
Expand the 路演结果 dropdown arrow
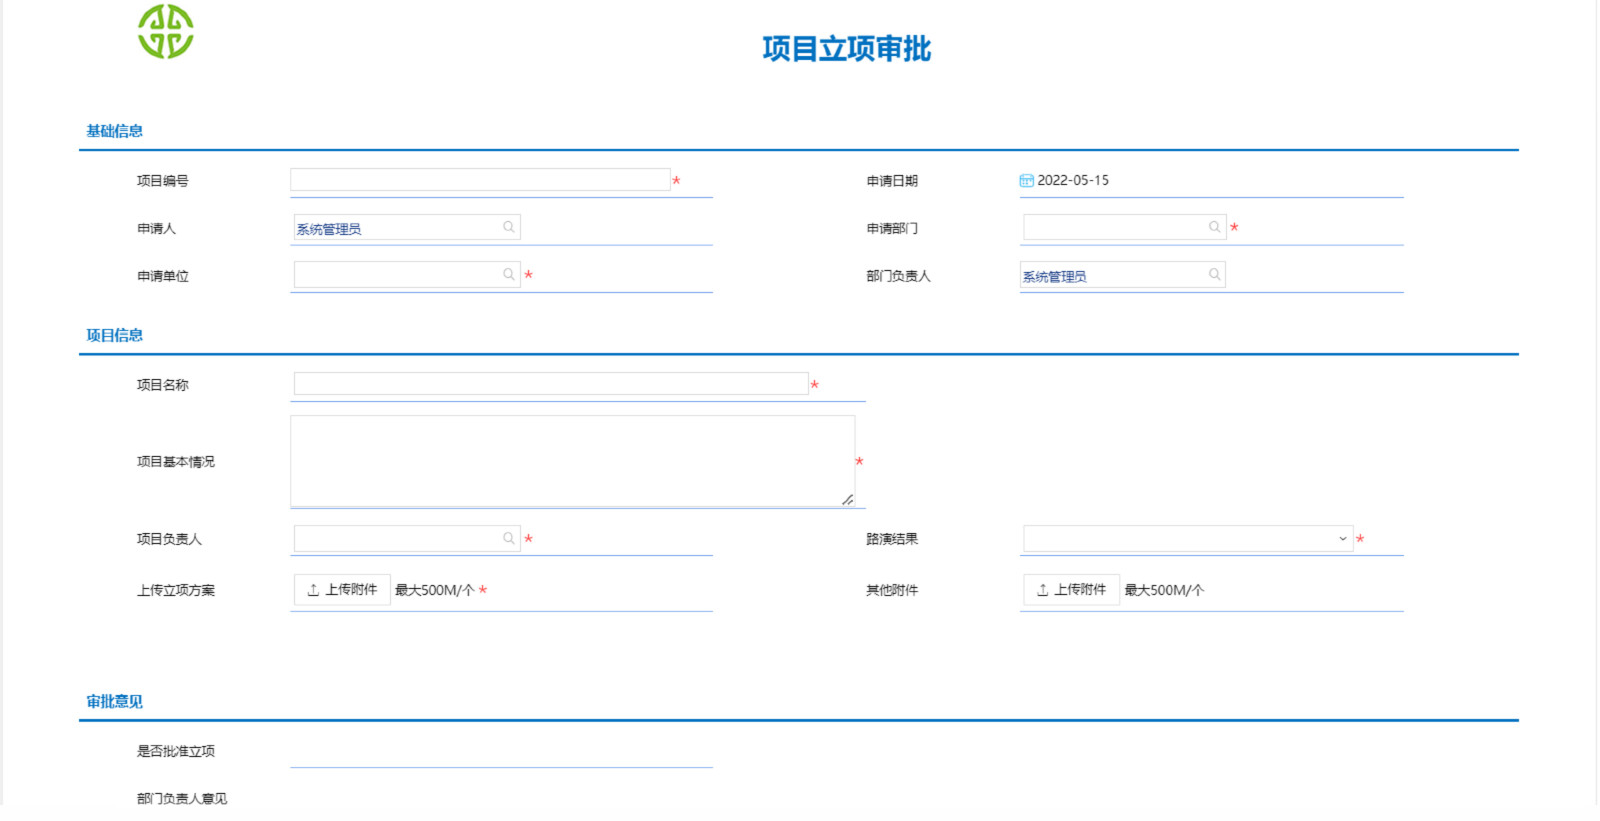pyautogui.click(x=1343, y=538)
